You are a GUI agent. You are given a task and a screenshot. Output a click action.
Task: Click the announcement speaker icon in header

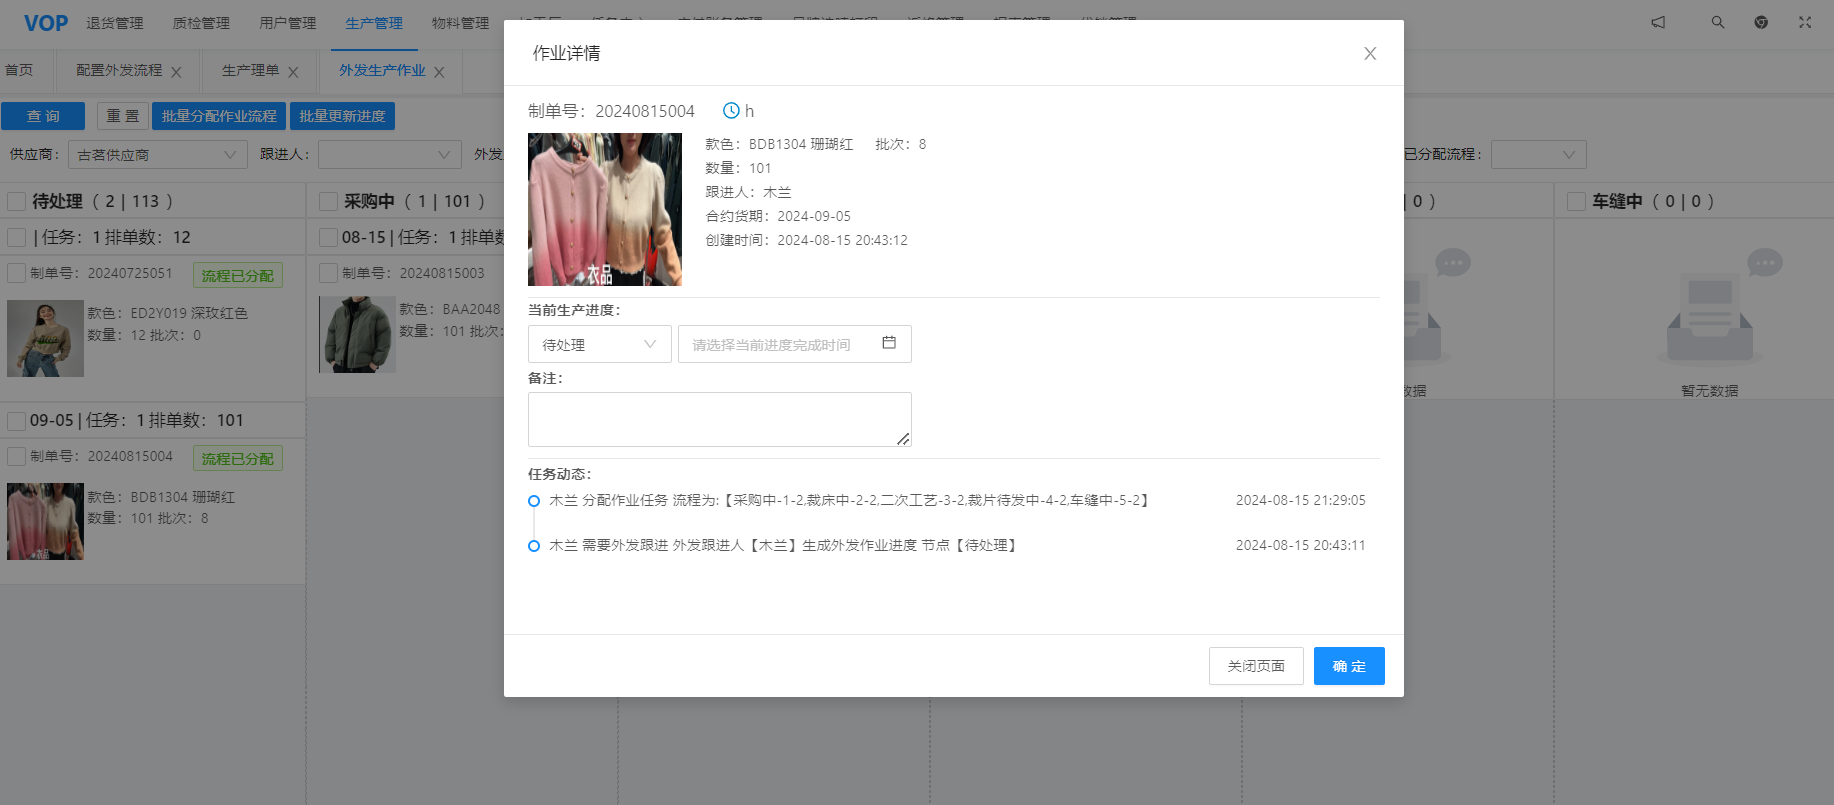click(1658, 22)
